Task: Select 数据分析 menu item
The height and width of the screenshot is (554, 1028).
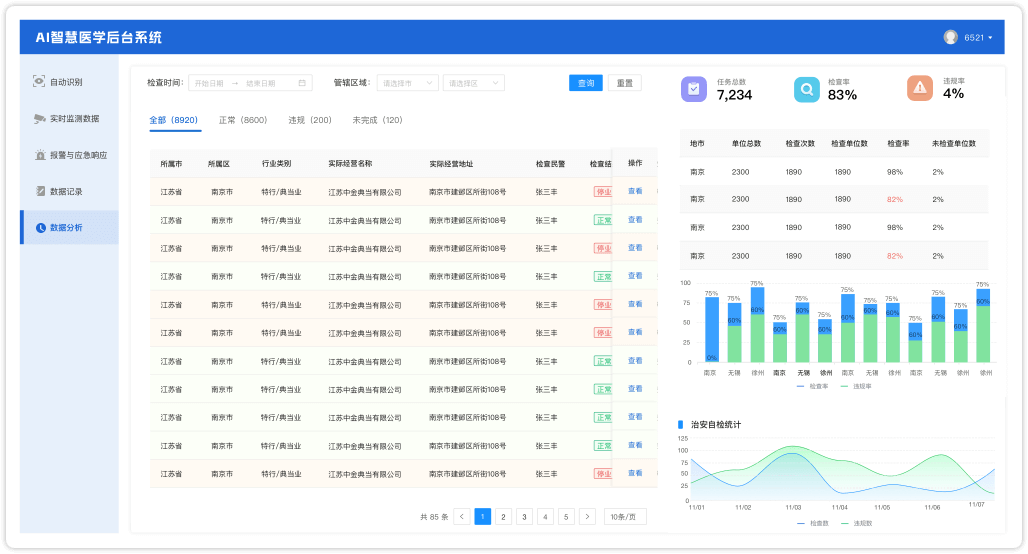Action: [x=69, y=228]
